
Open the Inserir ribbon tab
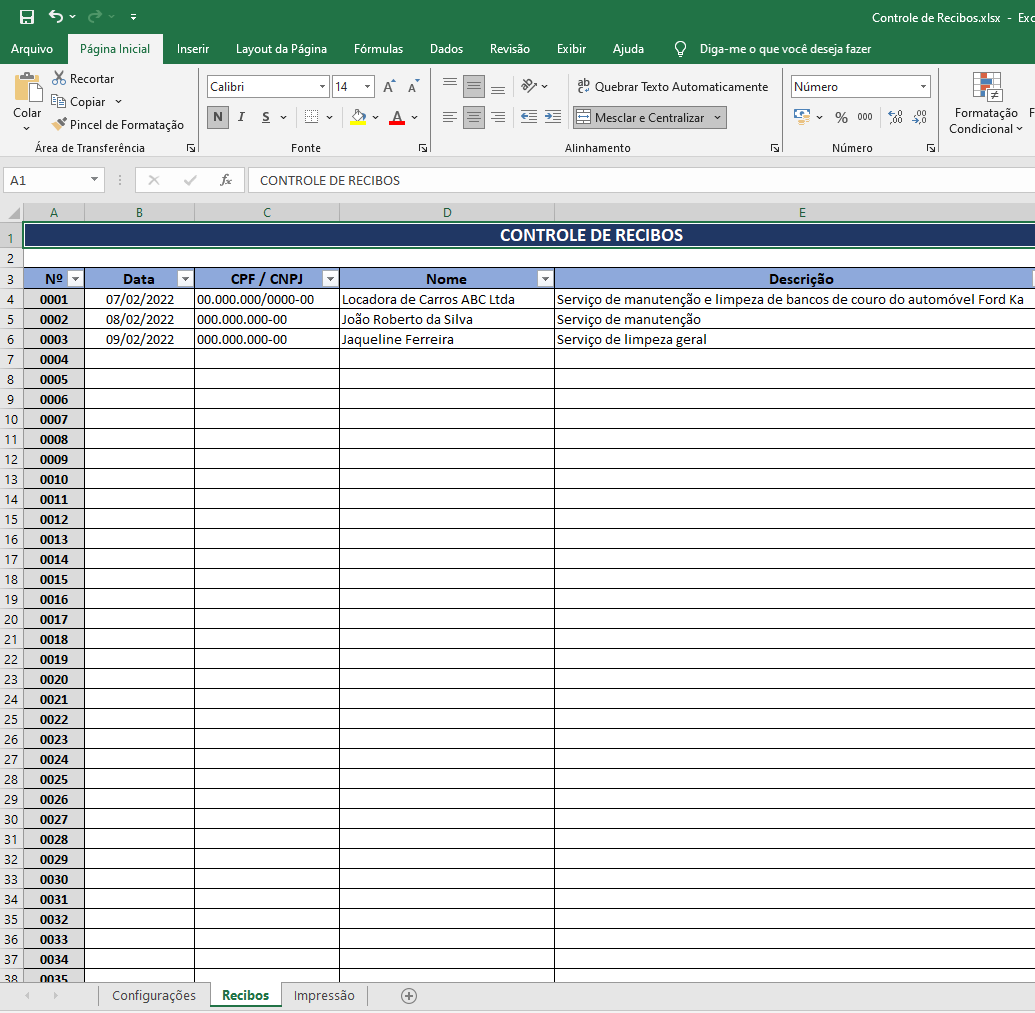pos(193,49)
